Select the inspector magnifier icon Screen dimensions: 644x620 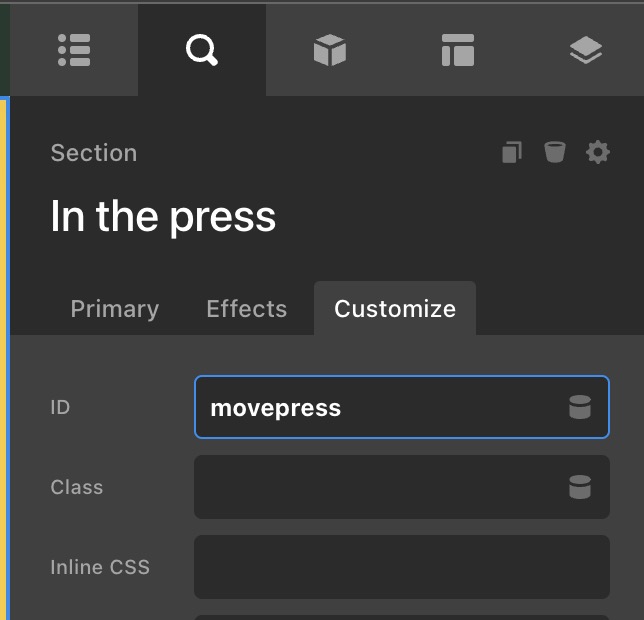(x=202, y=50)
